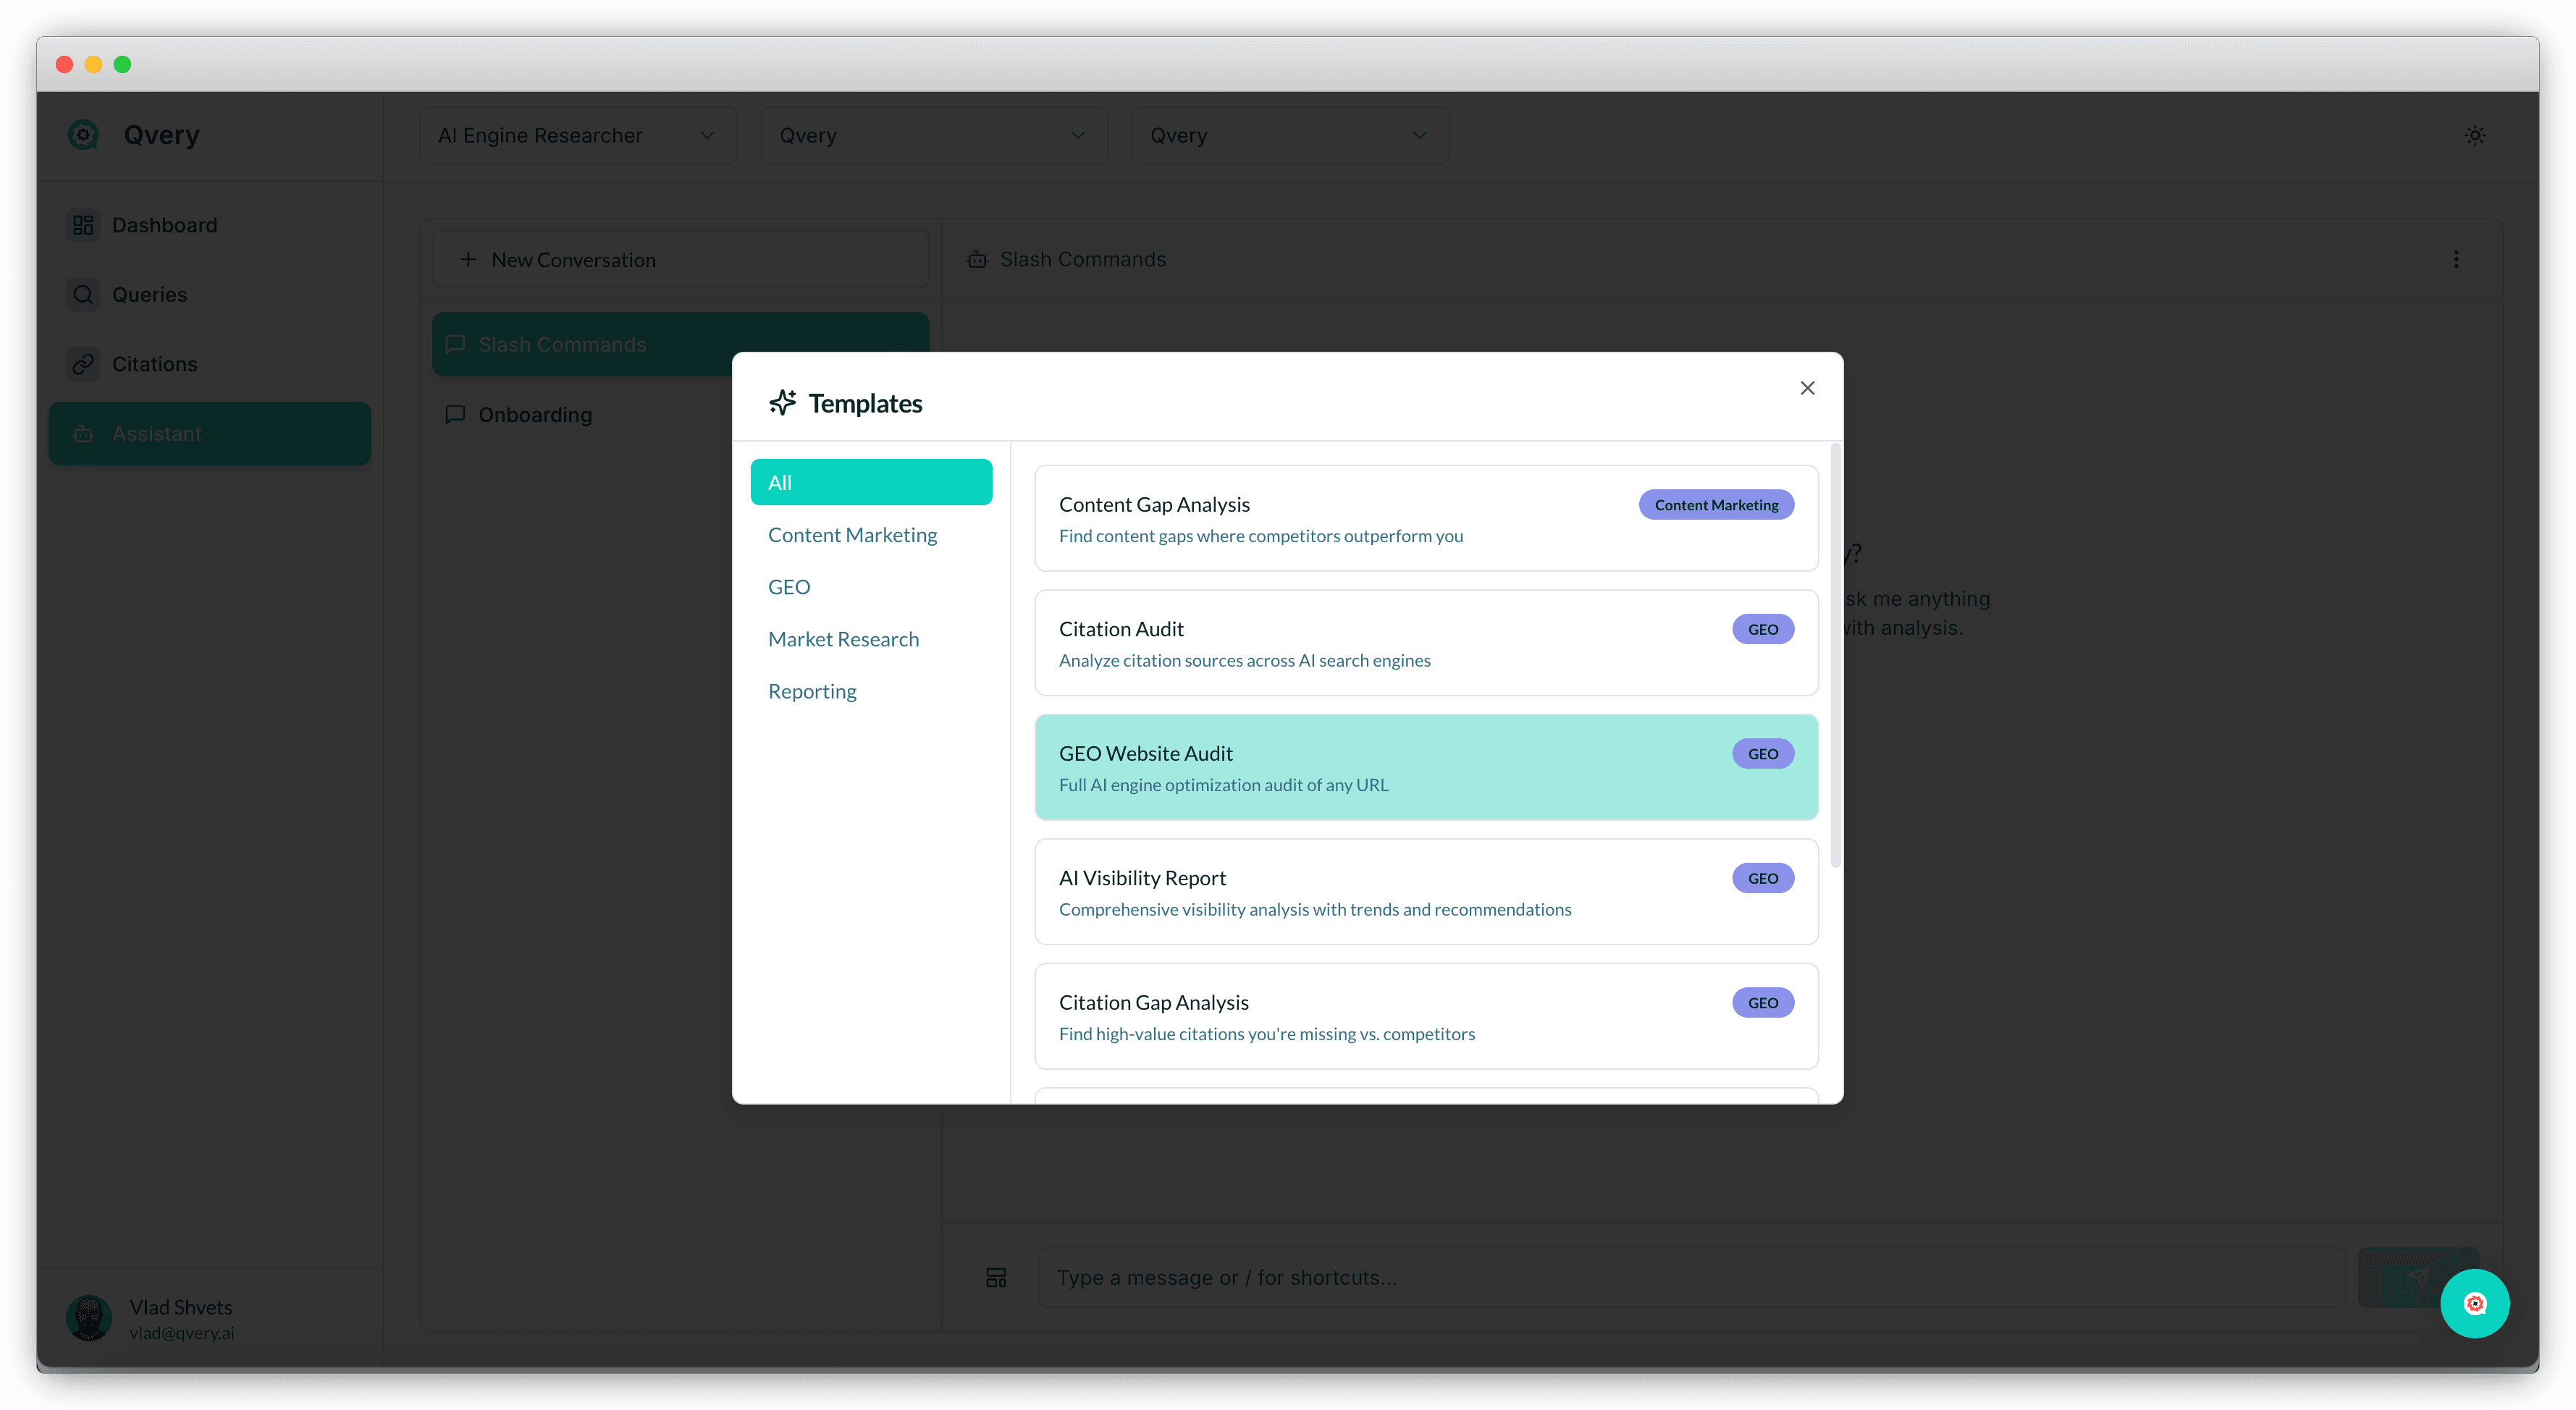Click the templates icon beside message input
Image resolution: width=2576 pixels, height=1410 pixels.
point(996,1277)
